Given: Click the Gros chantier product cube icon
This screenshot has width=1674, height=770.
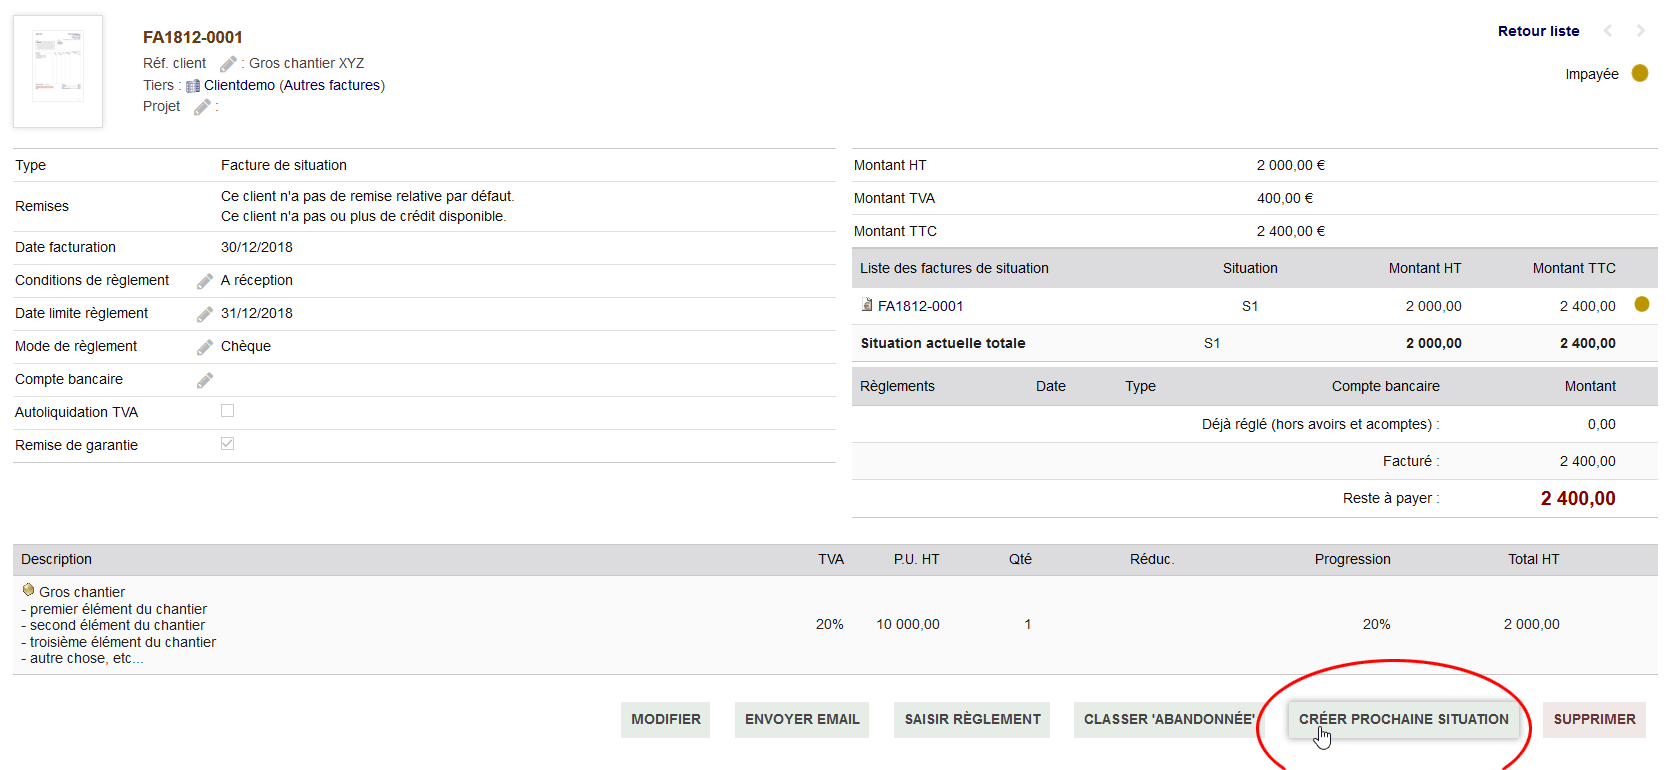Looking at the screenshot, I should pos(28,590).
